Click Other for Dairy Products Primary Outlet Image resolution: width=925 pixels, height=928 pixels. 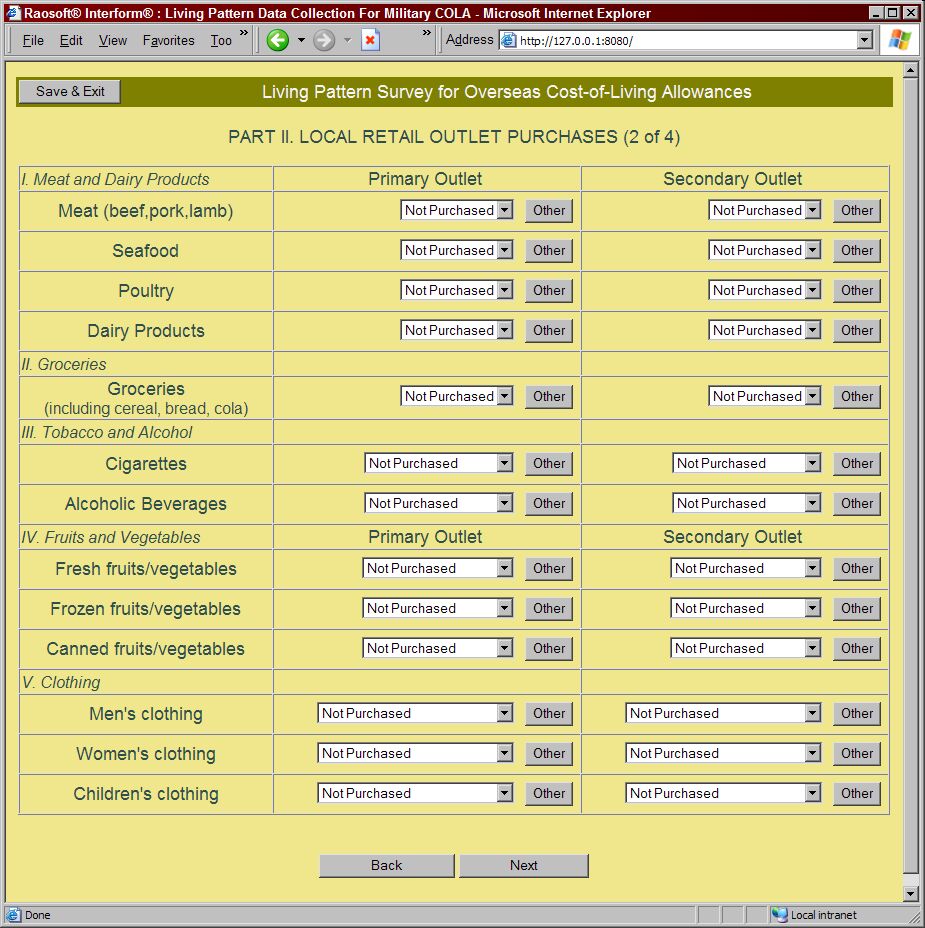(549, 330)
